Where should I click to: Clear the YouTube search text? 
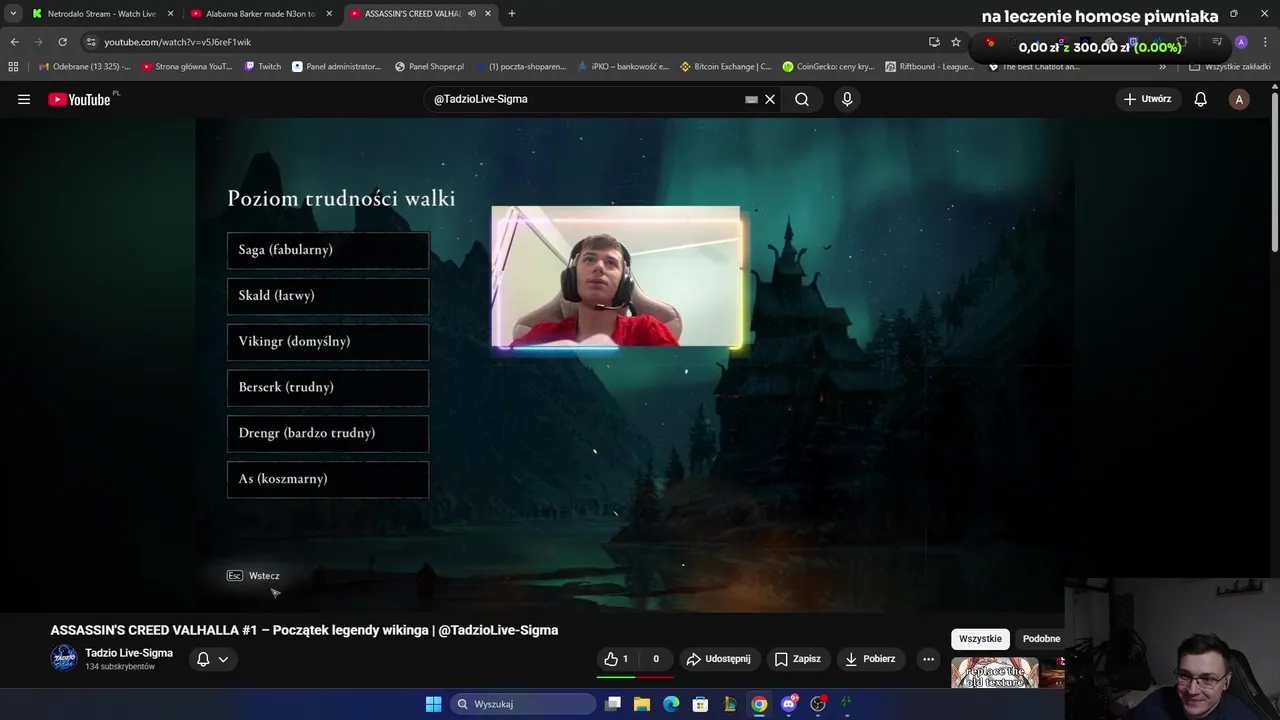click(x=770, y=99)
